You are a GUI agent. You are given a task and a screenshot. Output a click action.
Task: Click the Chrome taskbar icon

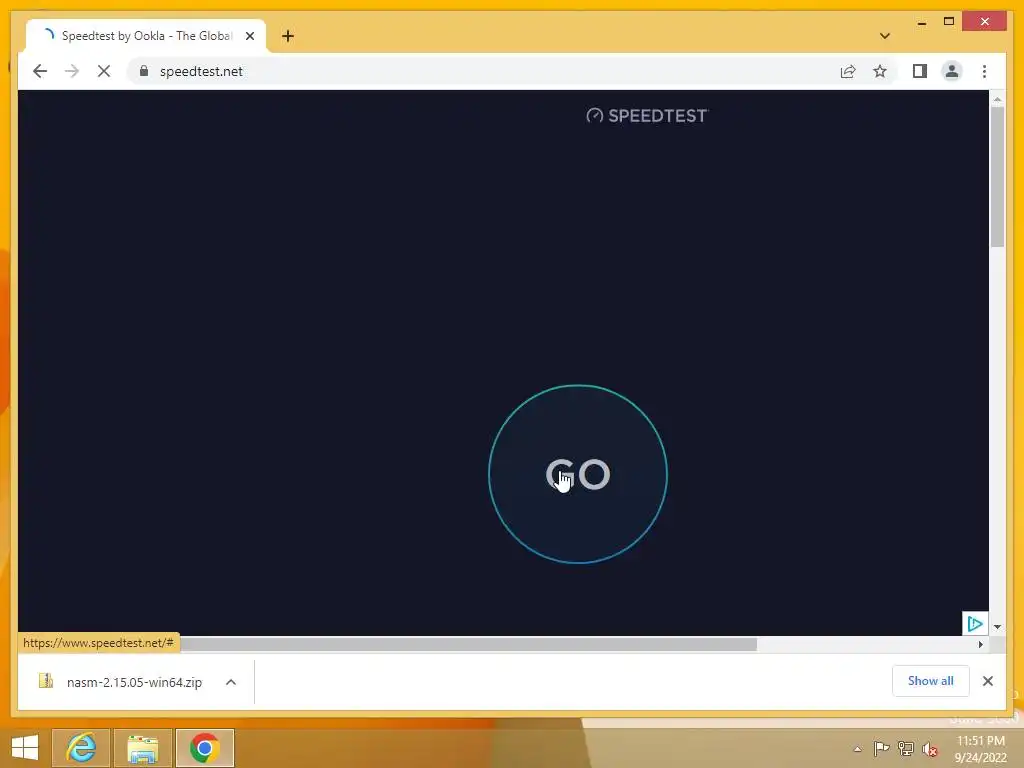(204, 748)
